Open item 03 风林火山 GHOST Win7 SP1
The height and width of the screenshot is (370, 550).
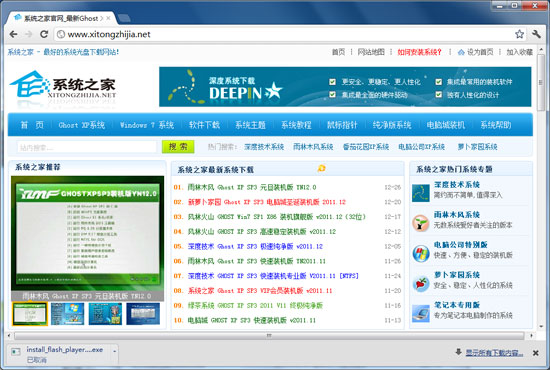pos(276,217)
